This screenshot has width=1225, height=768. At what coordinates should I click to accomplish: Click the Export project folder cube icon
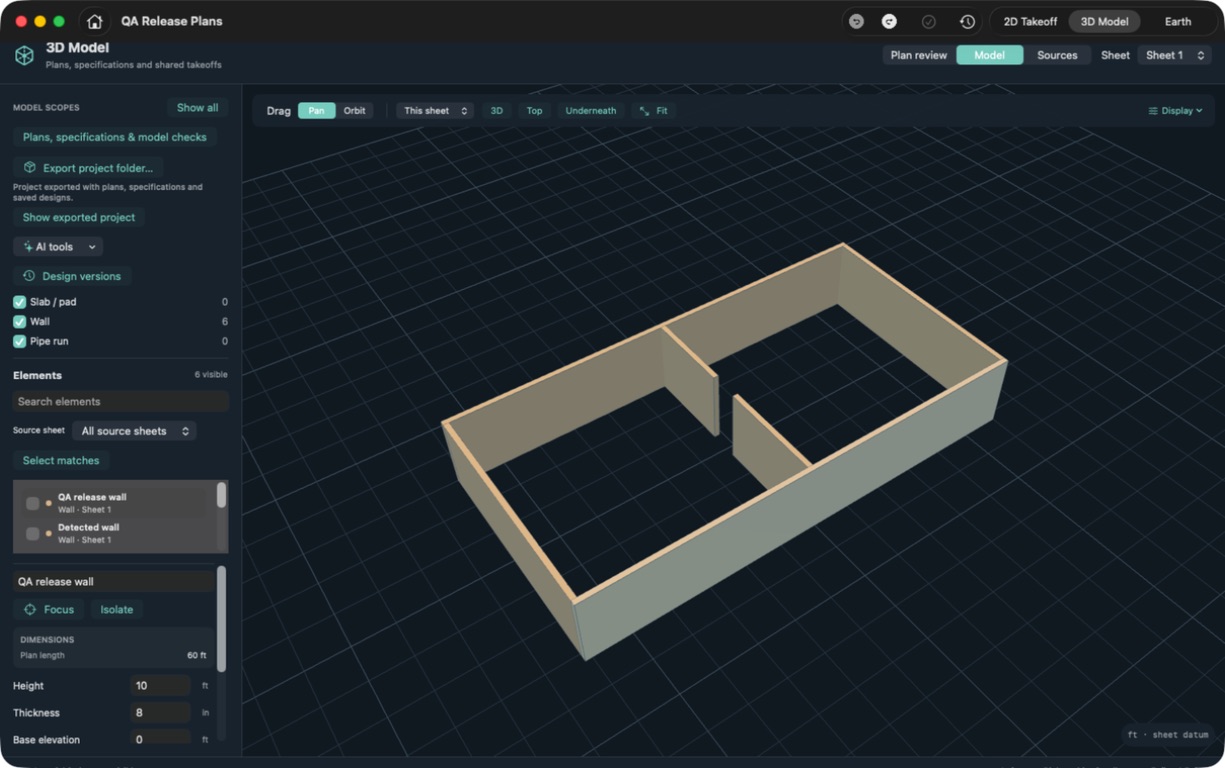30,168
